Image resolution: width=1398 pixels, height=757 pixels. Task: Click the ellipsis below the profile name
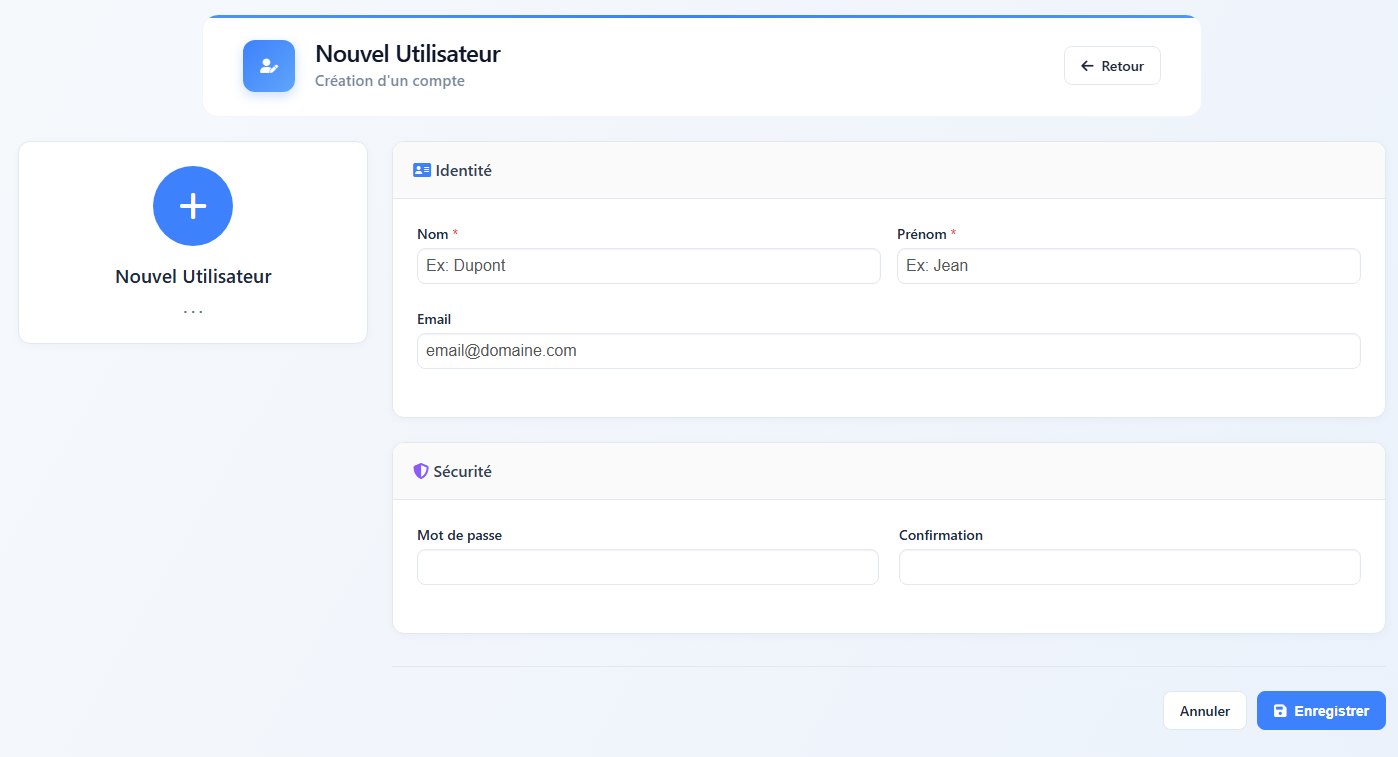[x=193, y=312]
